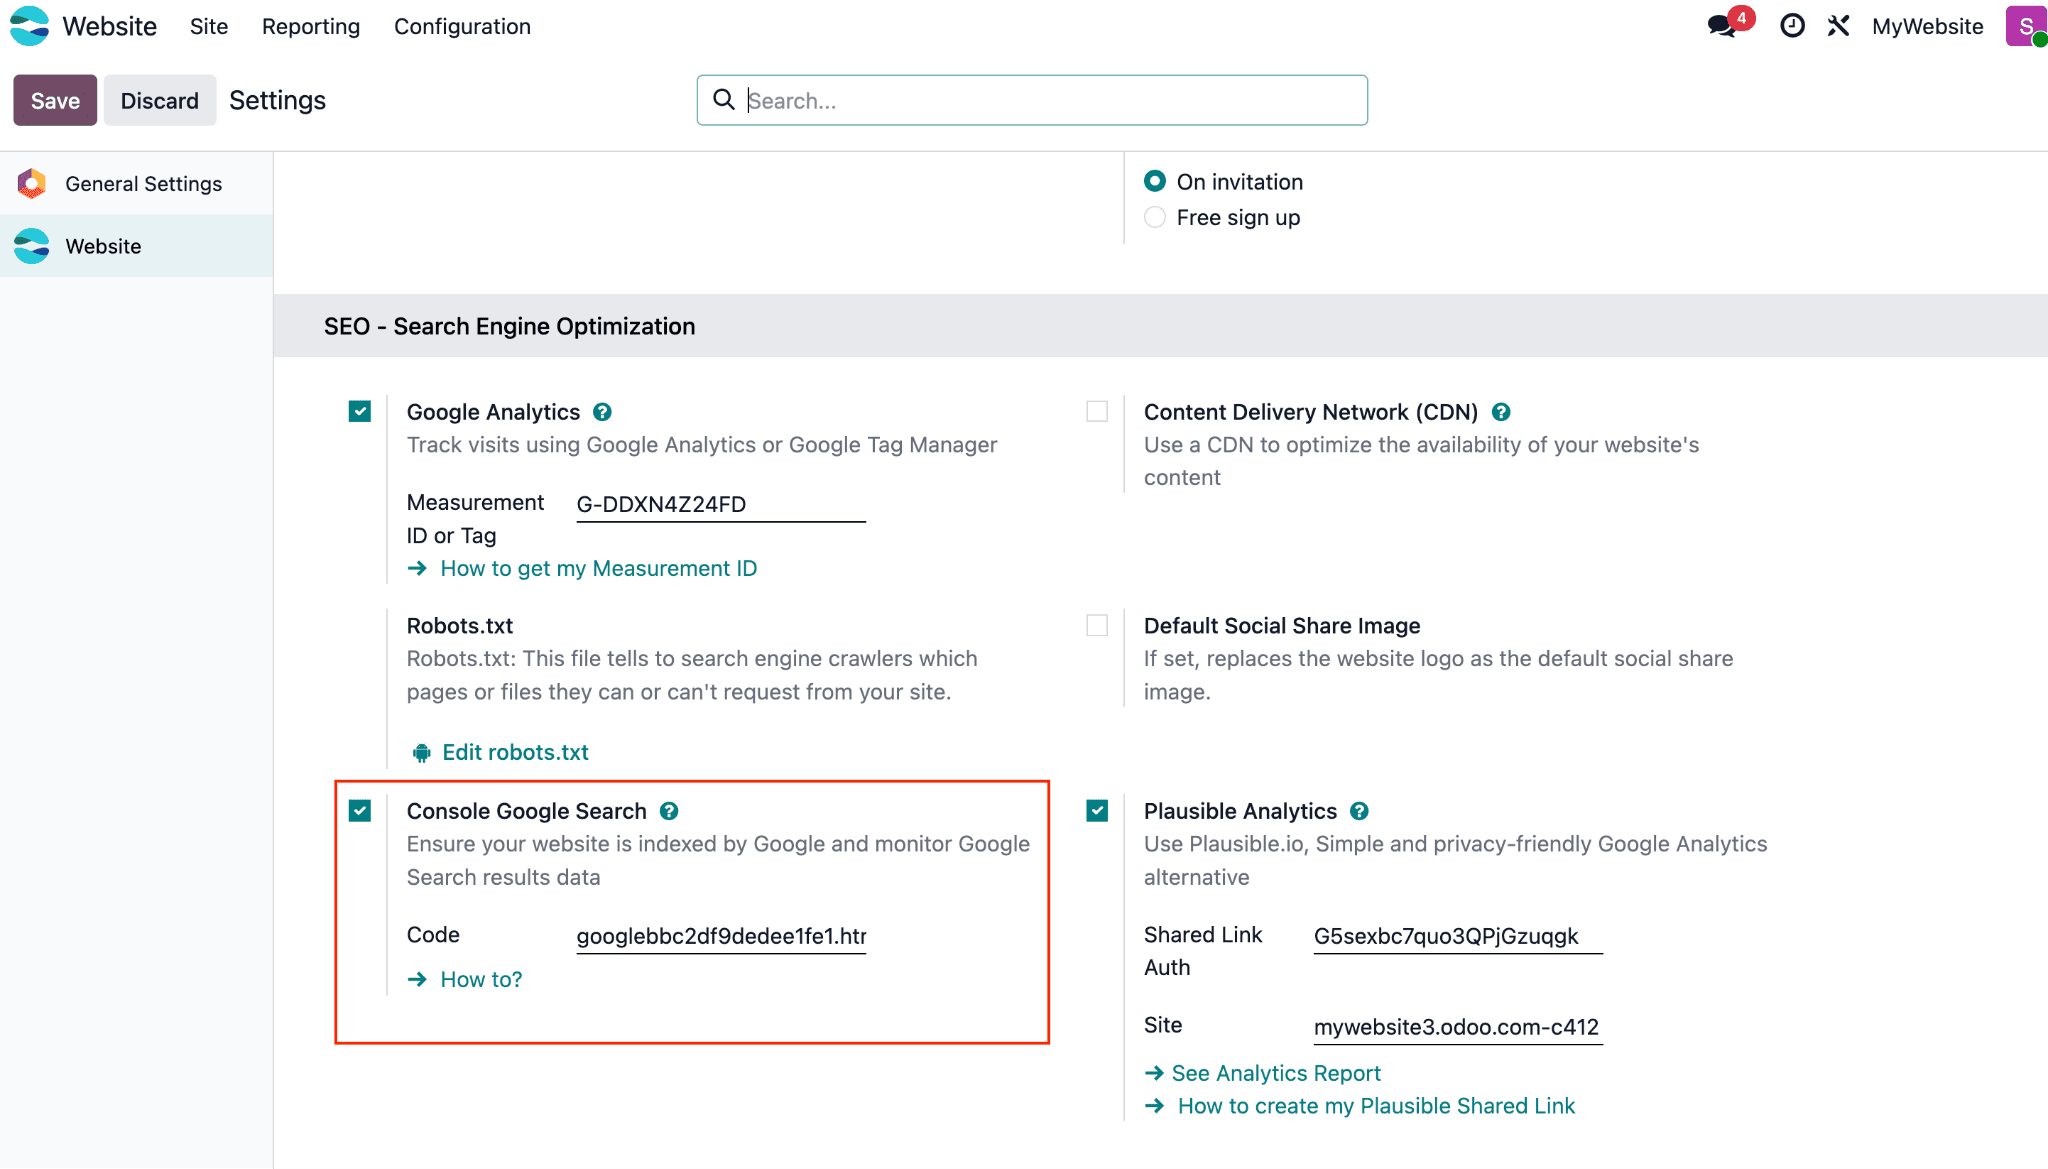Click the CDN help question mark icon
Screen dimensions: 2048x1169
coord(1501,412)
